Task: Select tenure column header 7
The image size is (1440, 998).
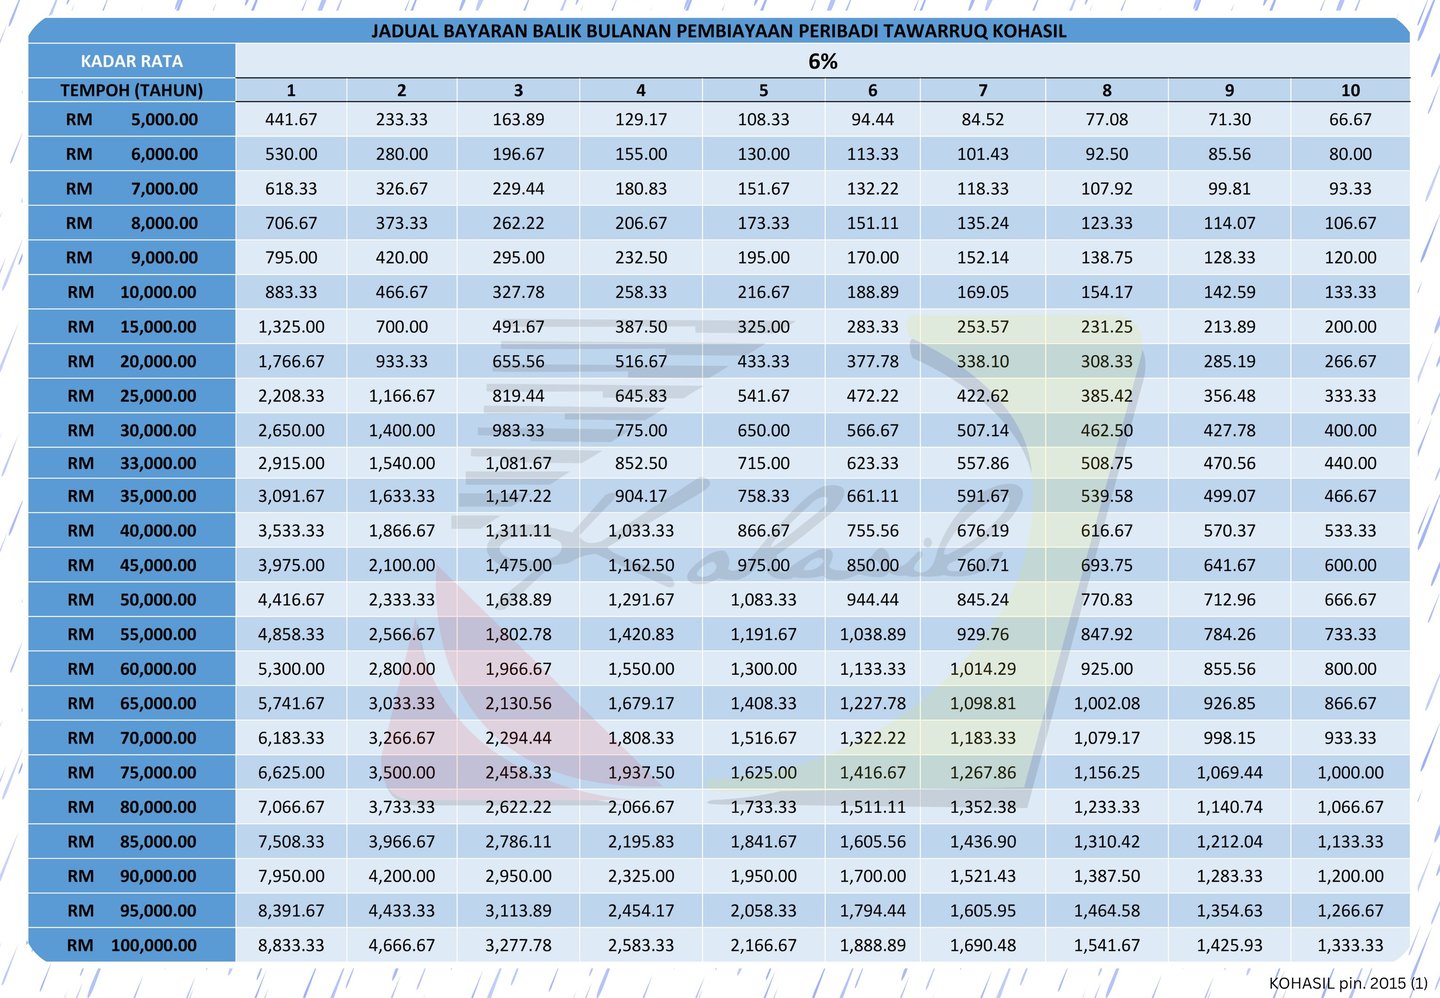Action: (983, 90)
